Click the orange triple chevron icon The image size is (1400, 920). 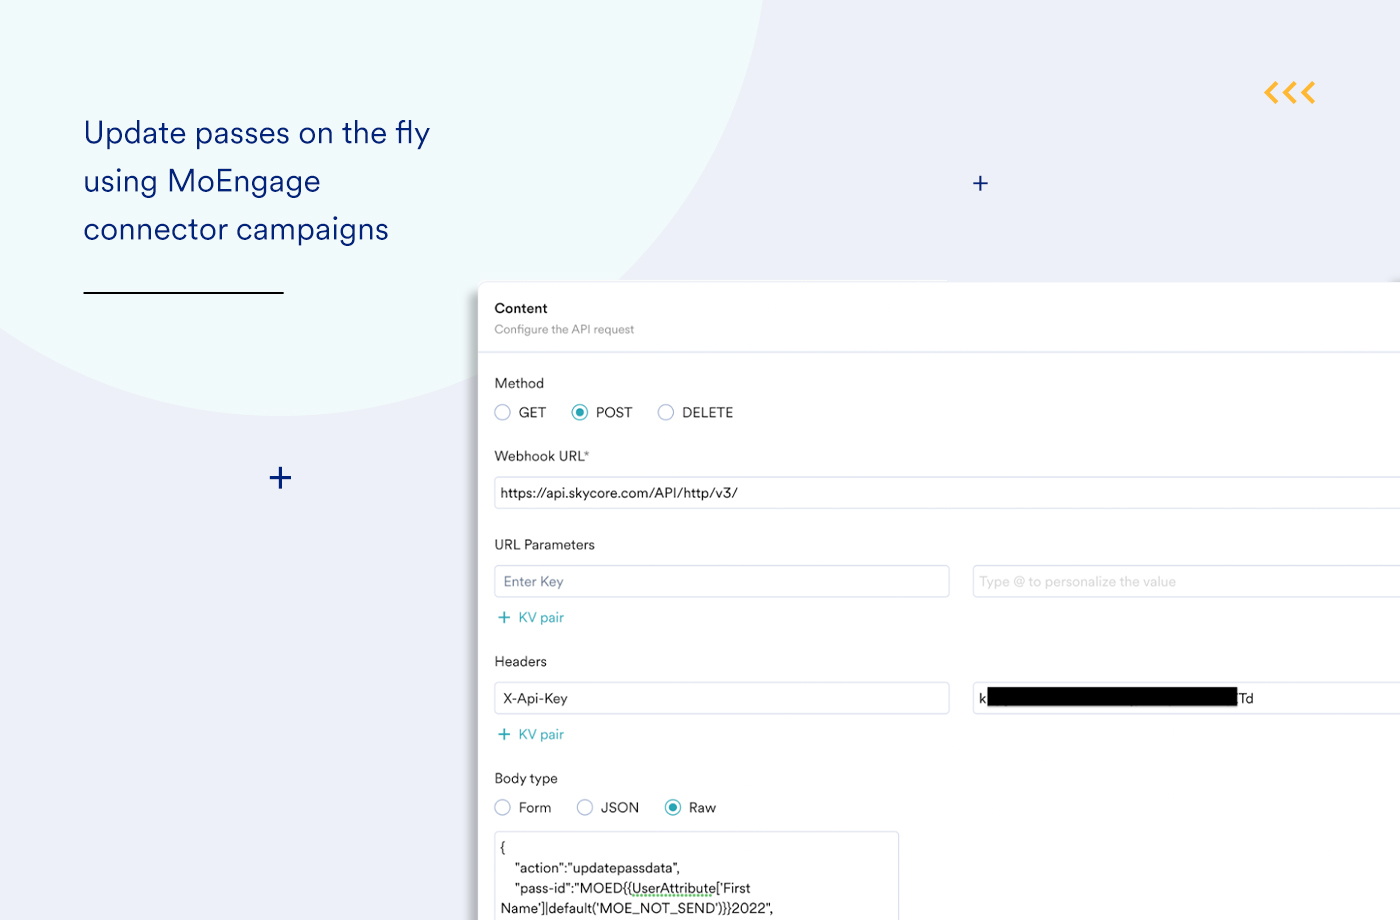point(1289,92)
